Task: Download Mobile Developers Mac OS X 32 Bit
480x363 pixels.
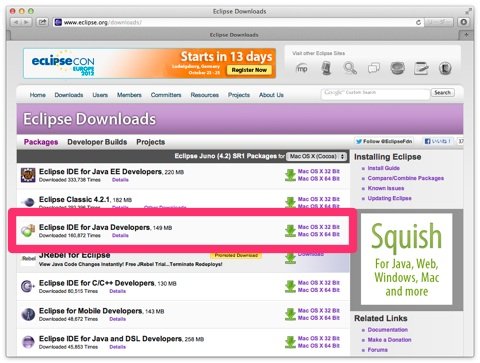Action: [x=319, y=311]
